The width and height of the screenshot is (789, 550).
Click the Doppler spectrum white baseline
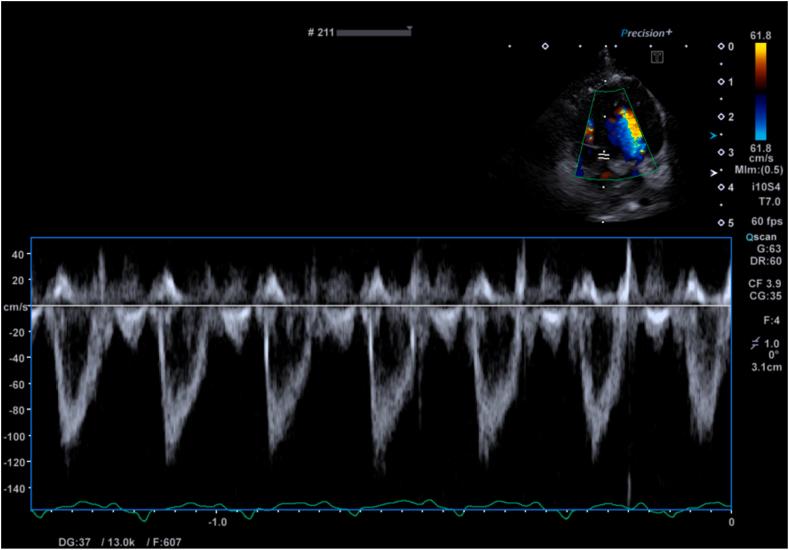click(x=380, y=306)
